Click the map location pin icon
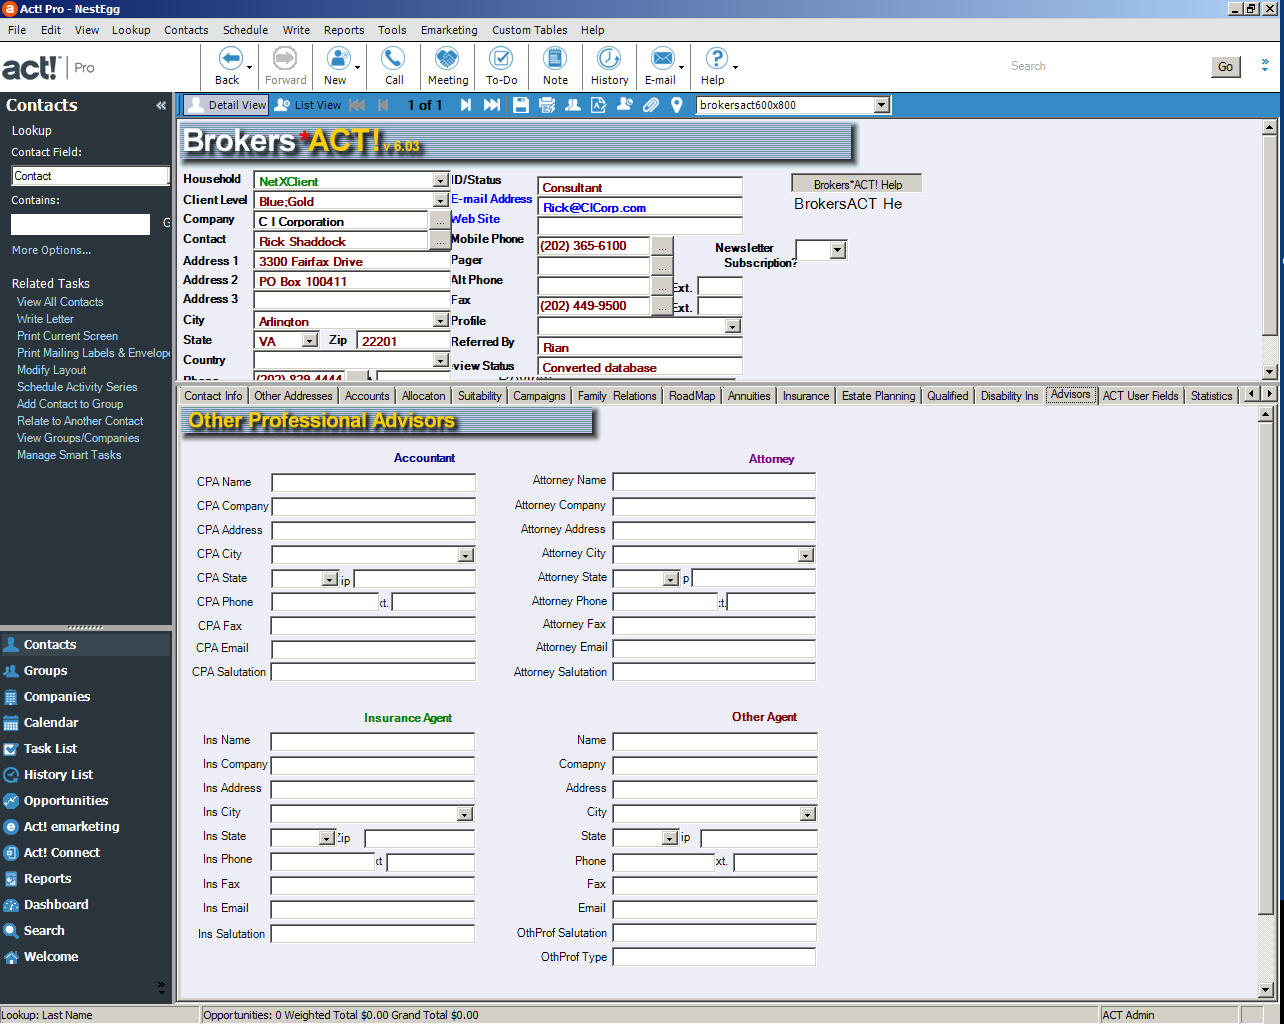1284x1024 pixels. tap(677, 105)
